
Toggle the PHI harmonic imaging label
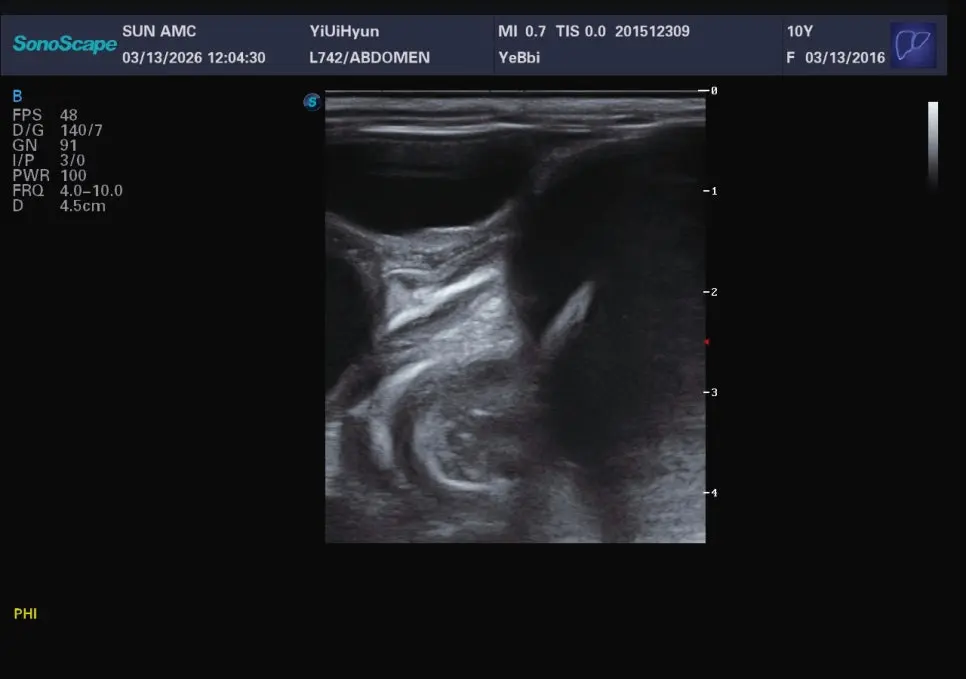(x=25, y=614)
